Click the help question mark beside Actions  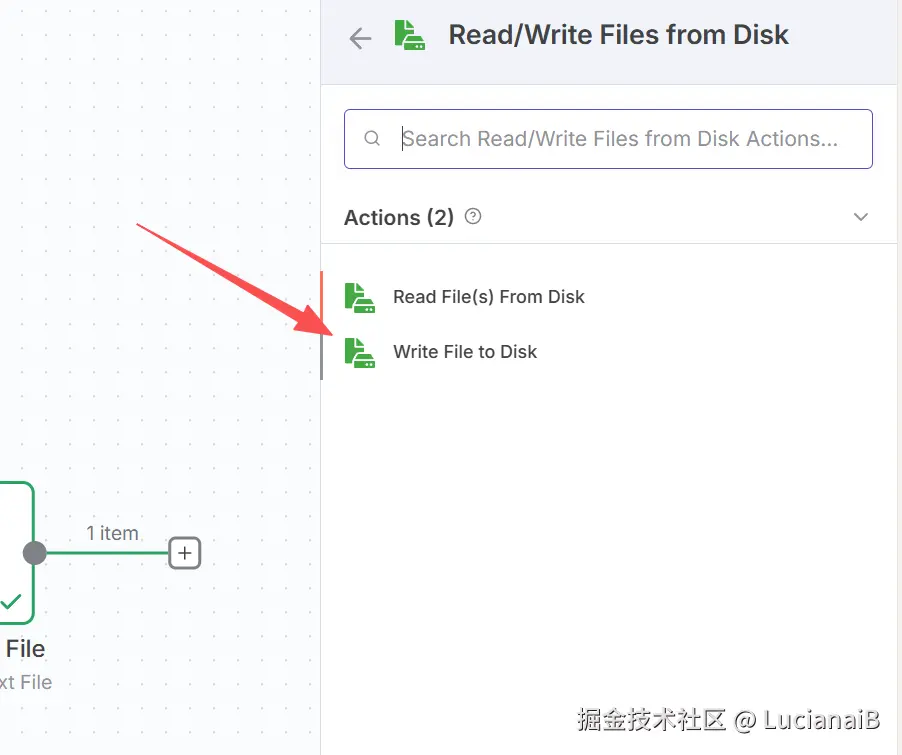[x=473, y=216]
